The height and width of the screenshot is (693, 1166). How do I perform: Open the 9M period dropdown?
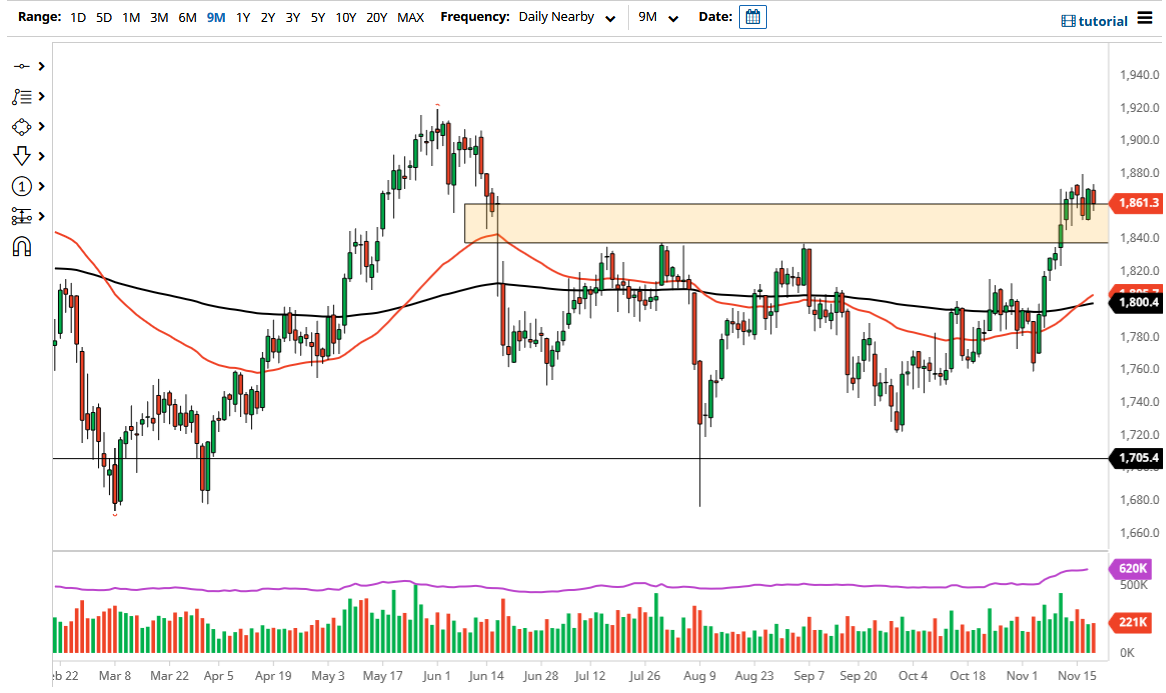coord(660,16)
